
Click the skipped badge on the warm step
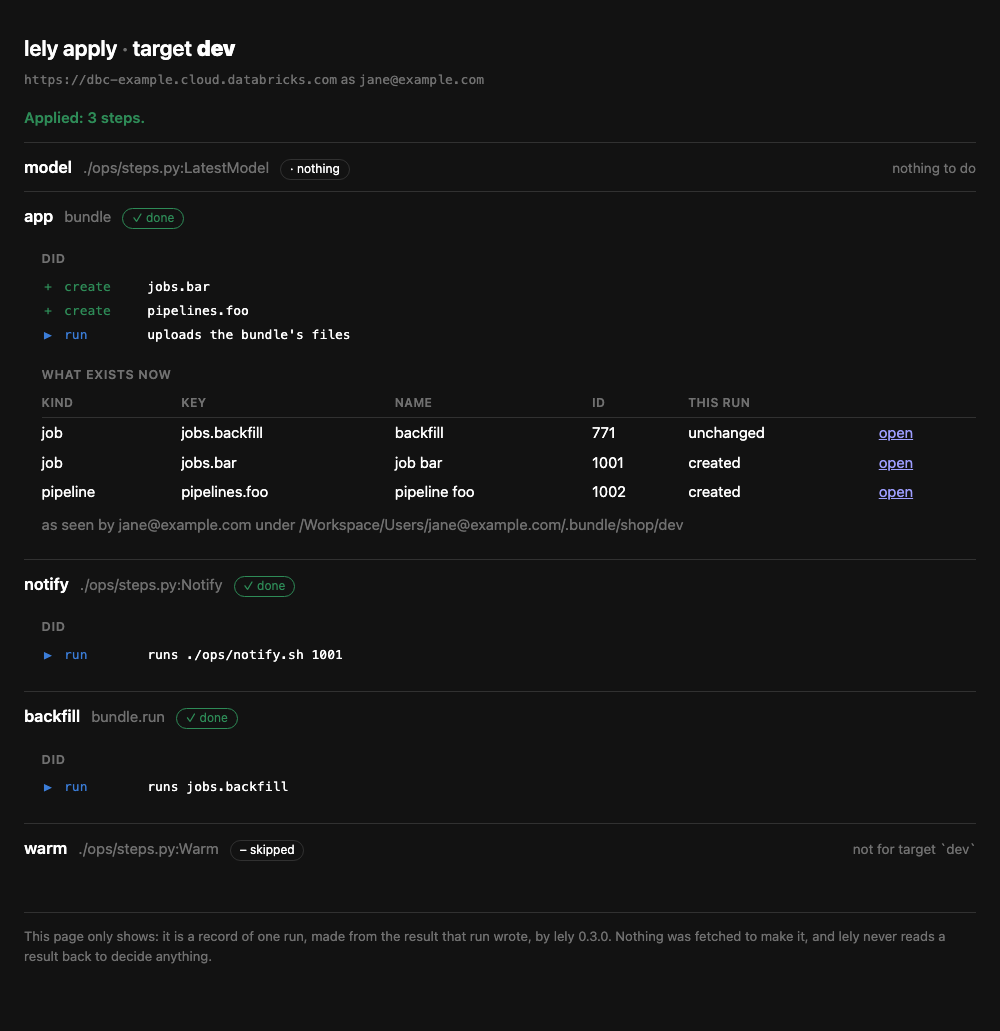(x=267, y=850)
